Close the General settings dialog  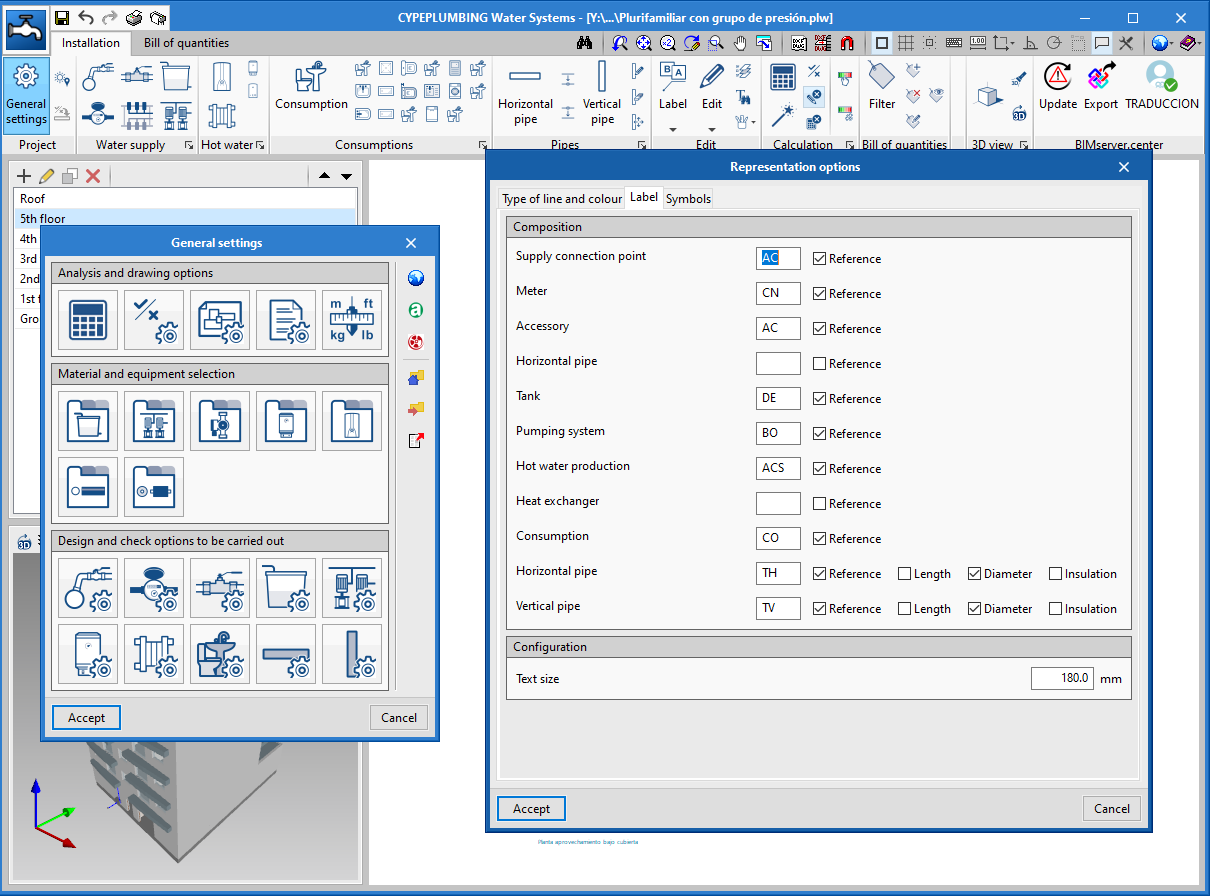click(x=411, y=243)
